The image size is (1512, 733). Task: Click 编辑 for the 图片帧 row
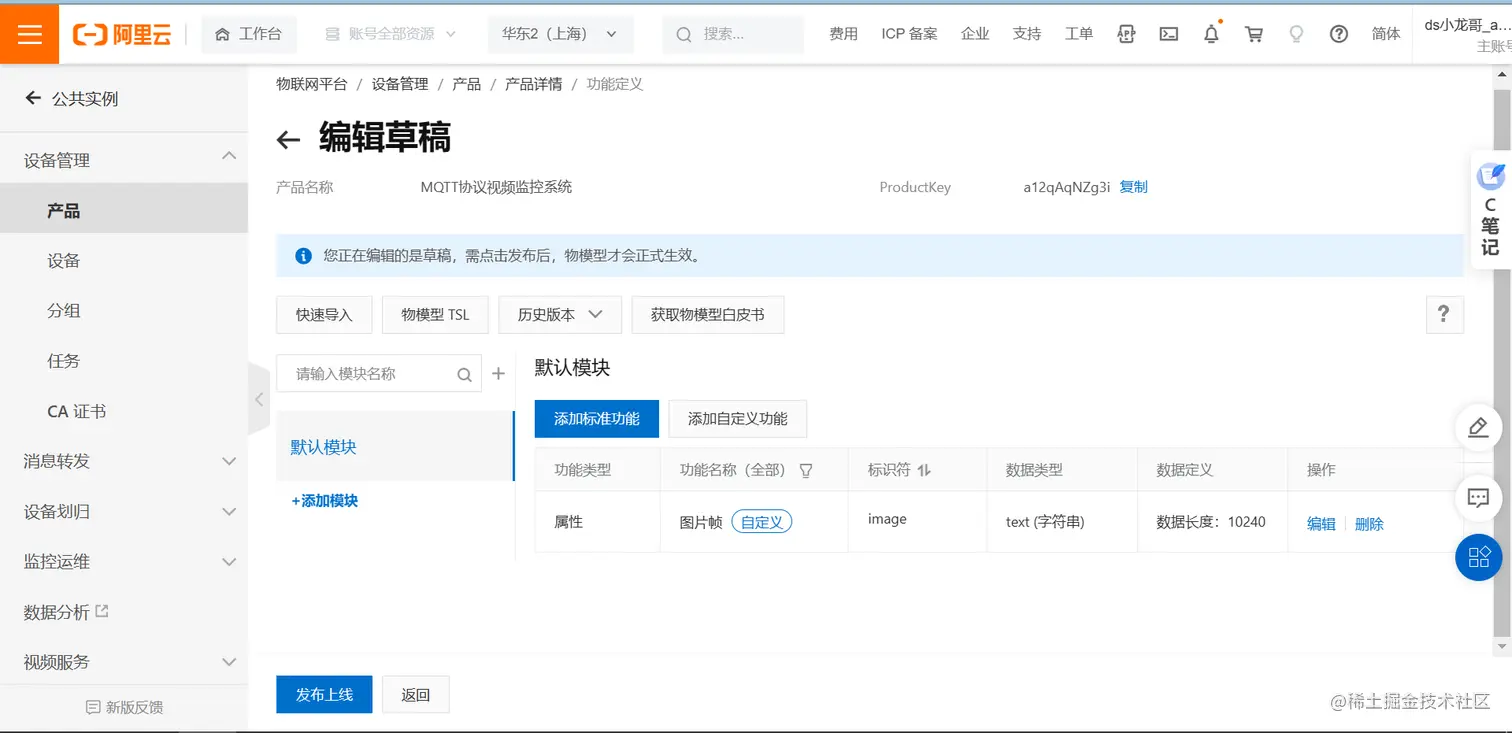[x=1321, y=523]
